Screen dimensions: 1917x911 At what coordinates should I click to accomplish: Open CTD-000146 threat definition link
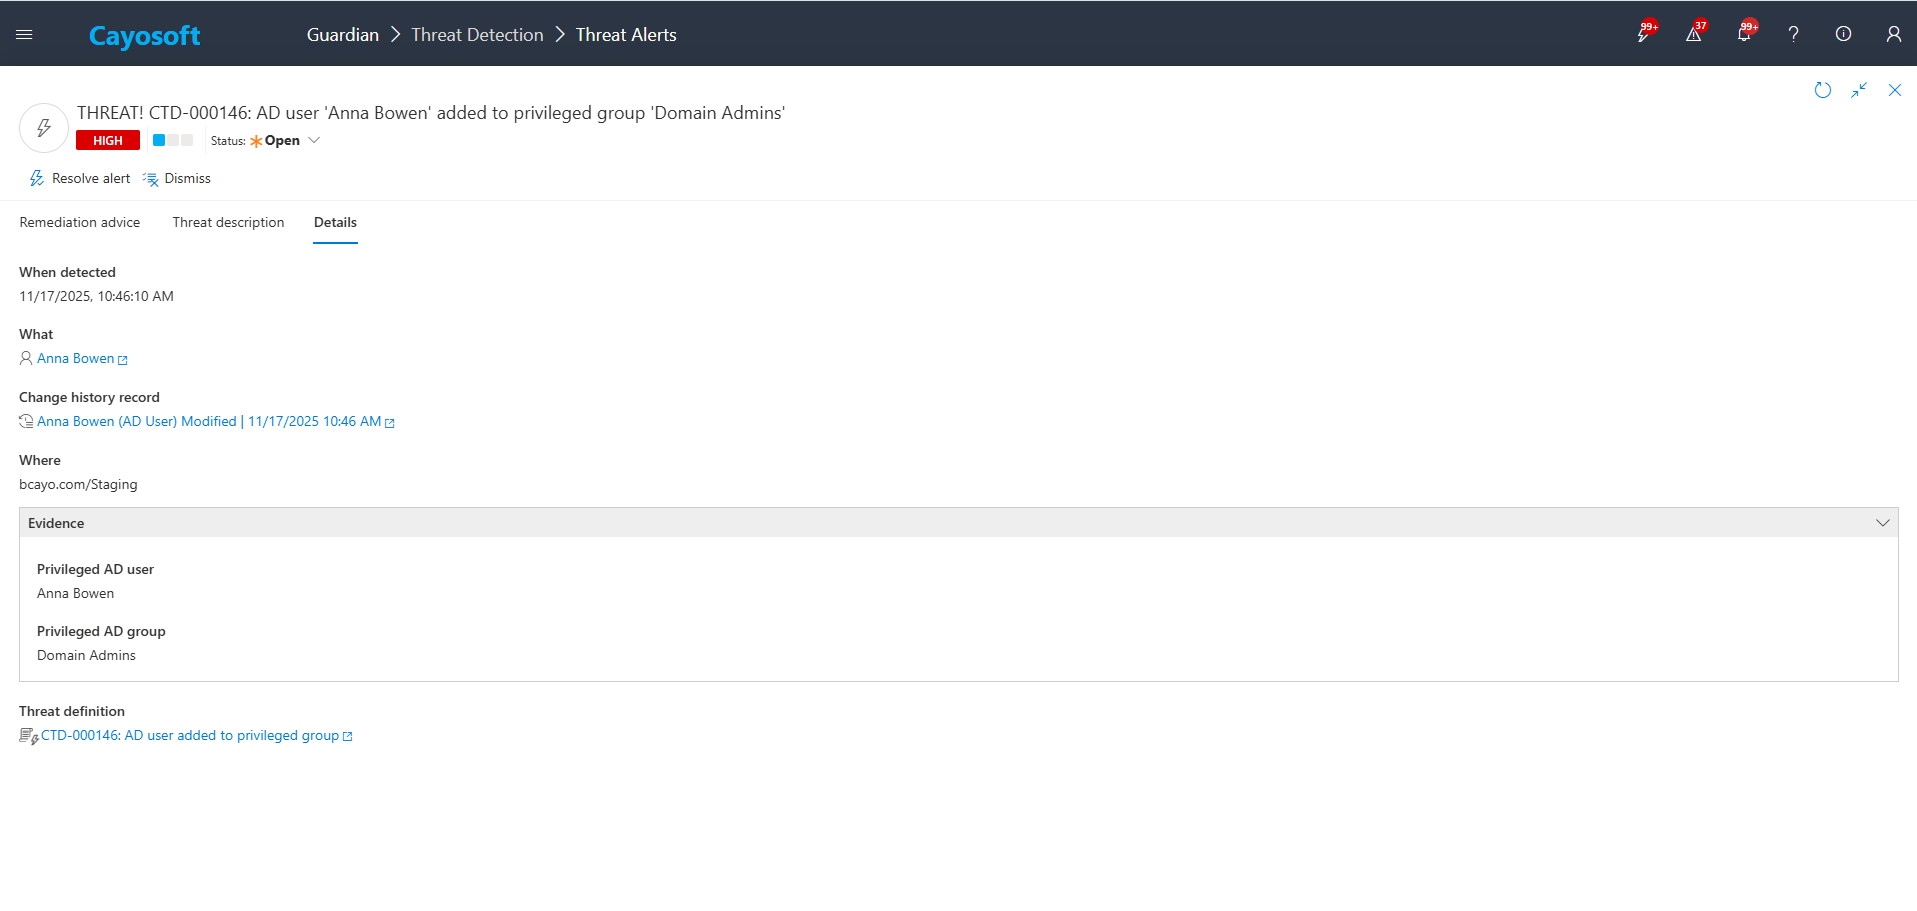pos(190,736)
